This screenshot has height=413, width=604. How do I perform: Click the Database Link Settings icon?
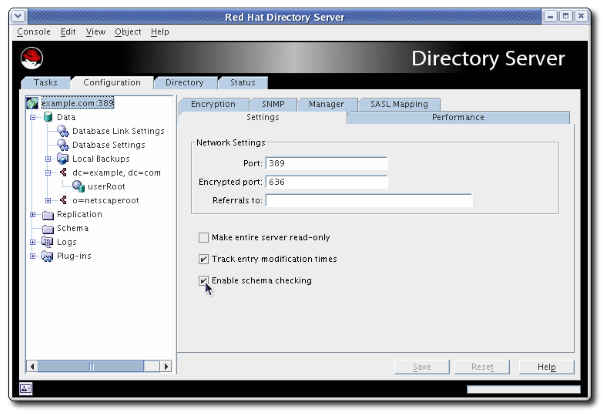63,131
